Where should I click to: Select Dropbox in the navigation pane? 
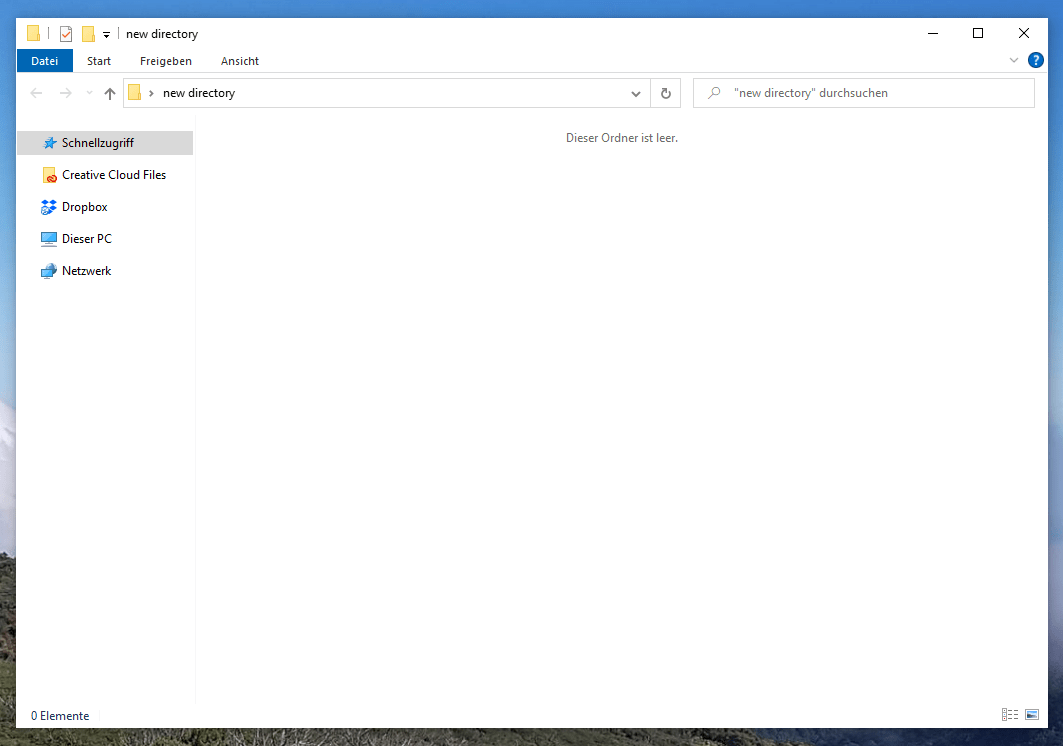pos(84,206)
